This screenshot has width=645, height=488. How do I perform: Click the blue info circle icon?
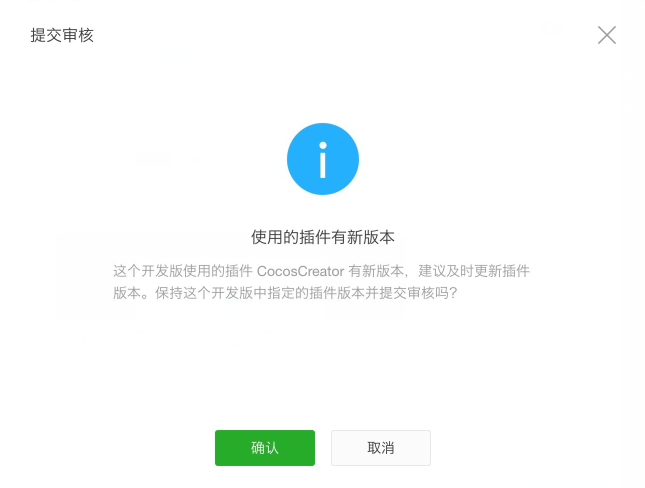323,159
